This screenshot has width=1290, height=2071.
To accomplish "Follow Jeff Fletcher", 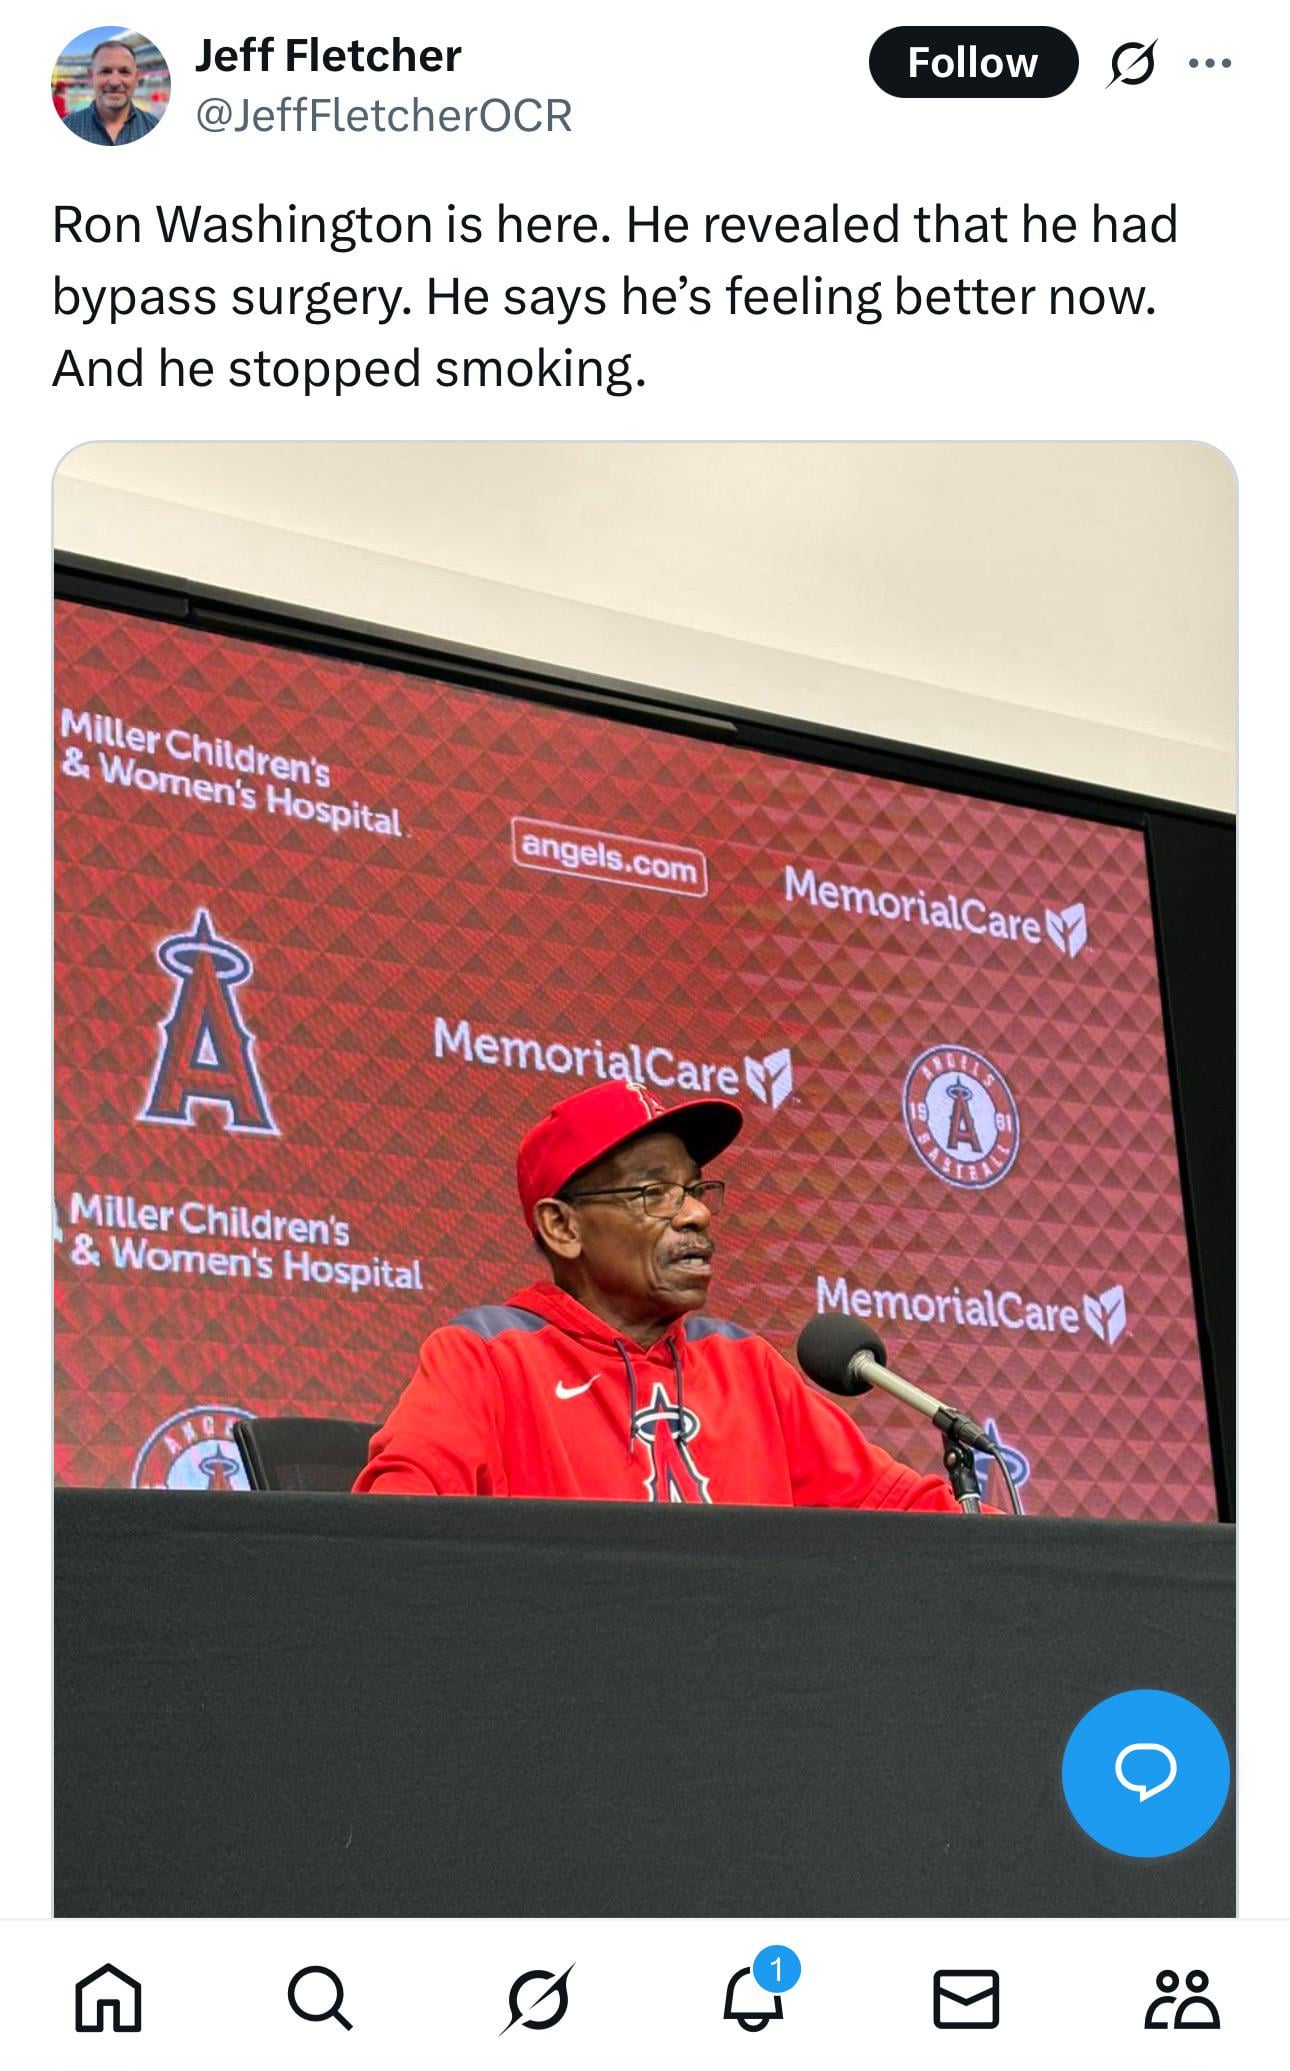I will 973,62.
